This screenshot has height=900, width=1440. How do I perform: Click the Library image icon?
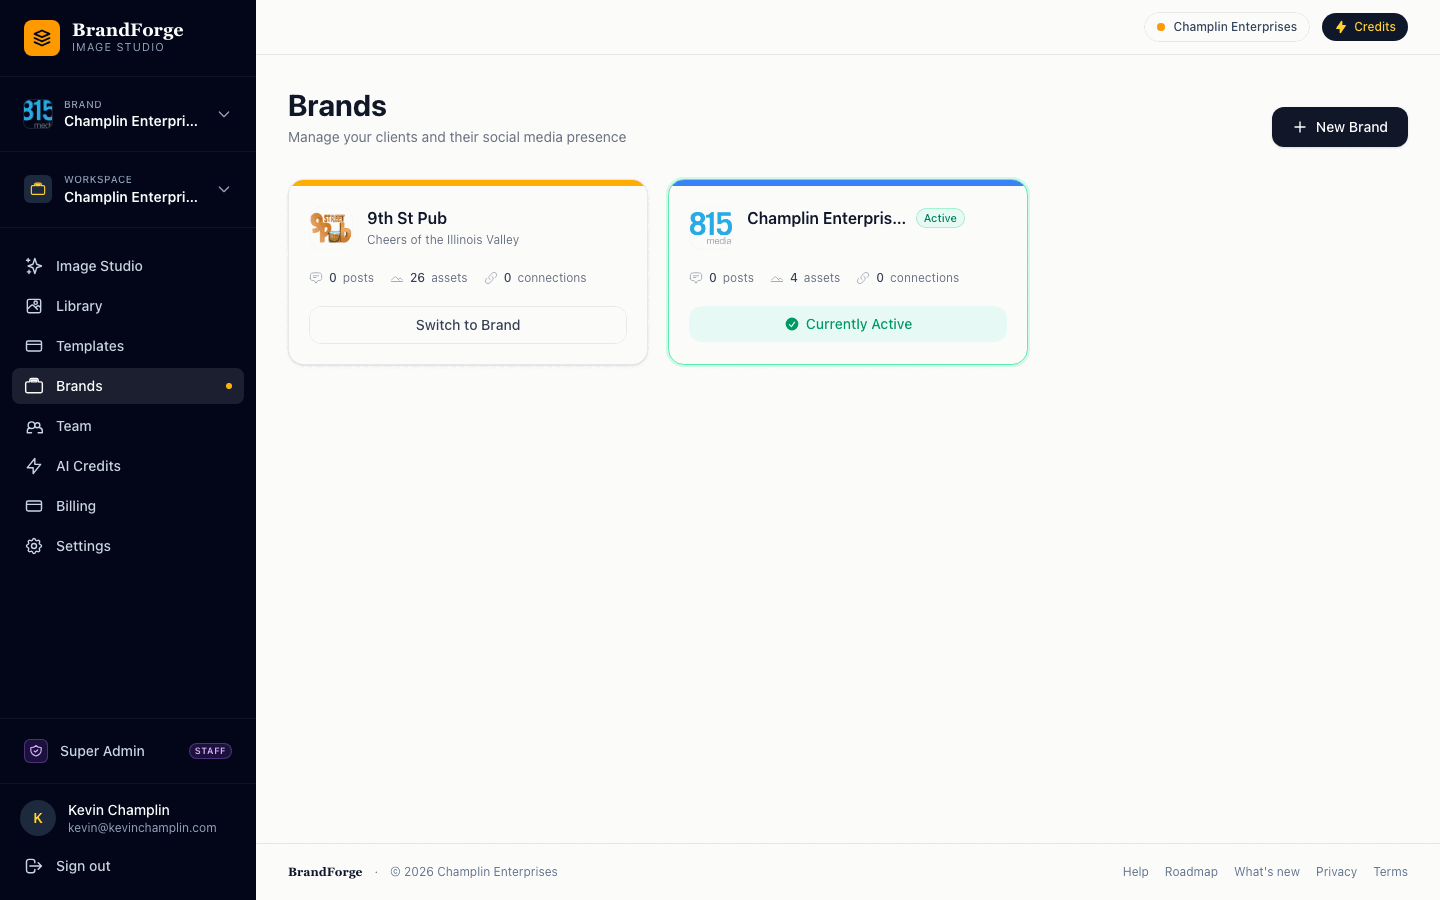34,306
